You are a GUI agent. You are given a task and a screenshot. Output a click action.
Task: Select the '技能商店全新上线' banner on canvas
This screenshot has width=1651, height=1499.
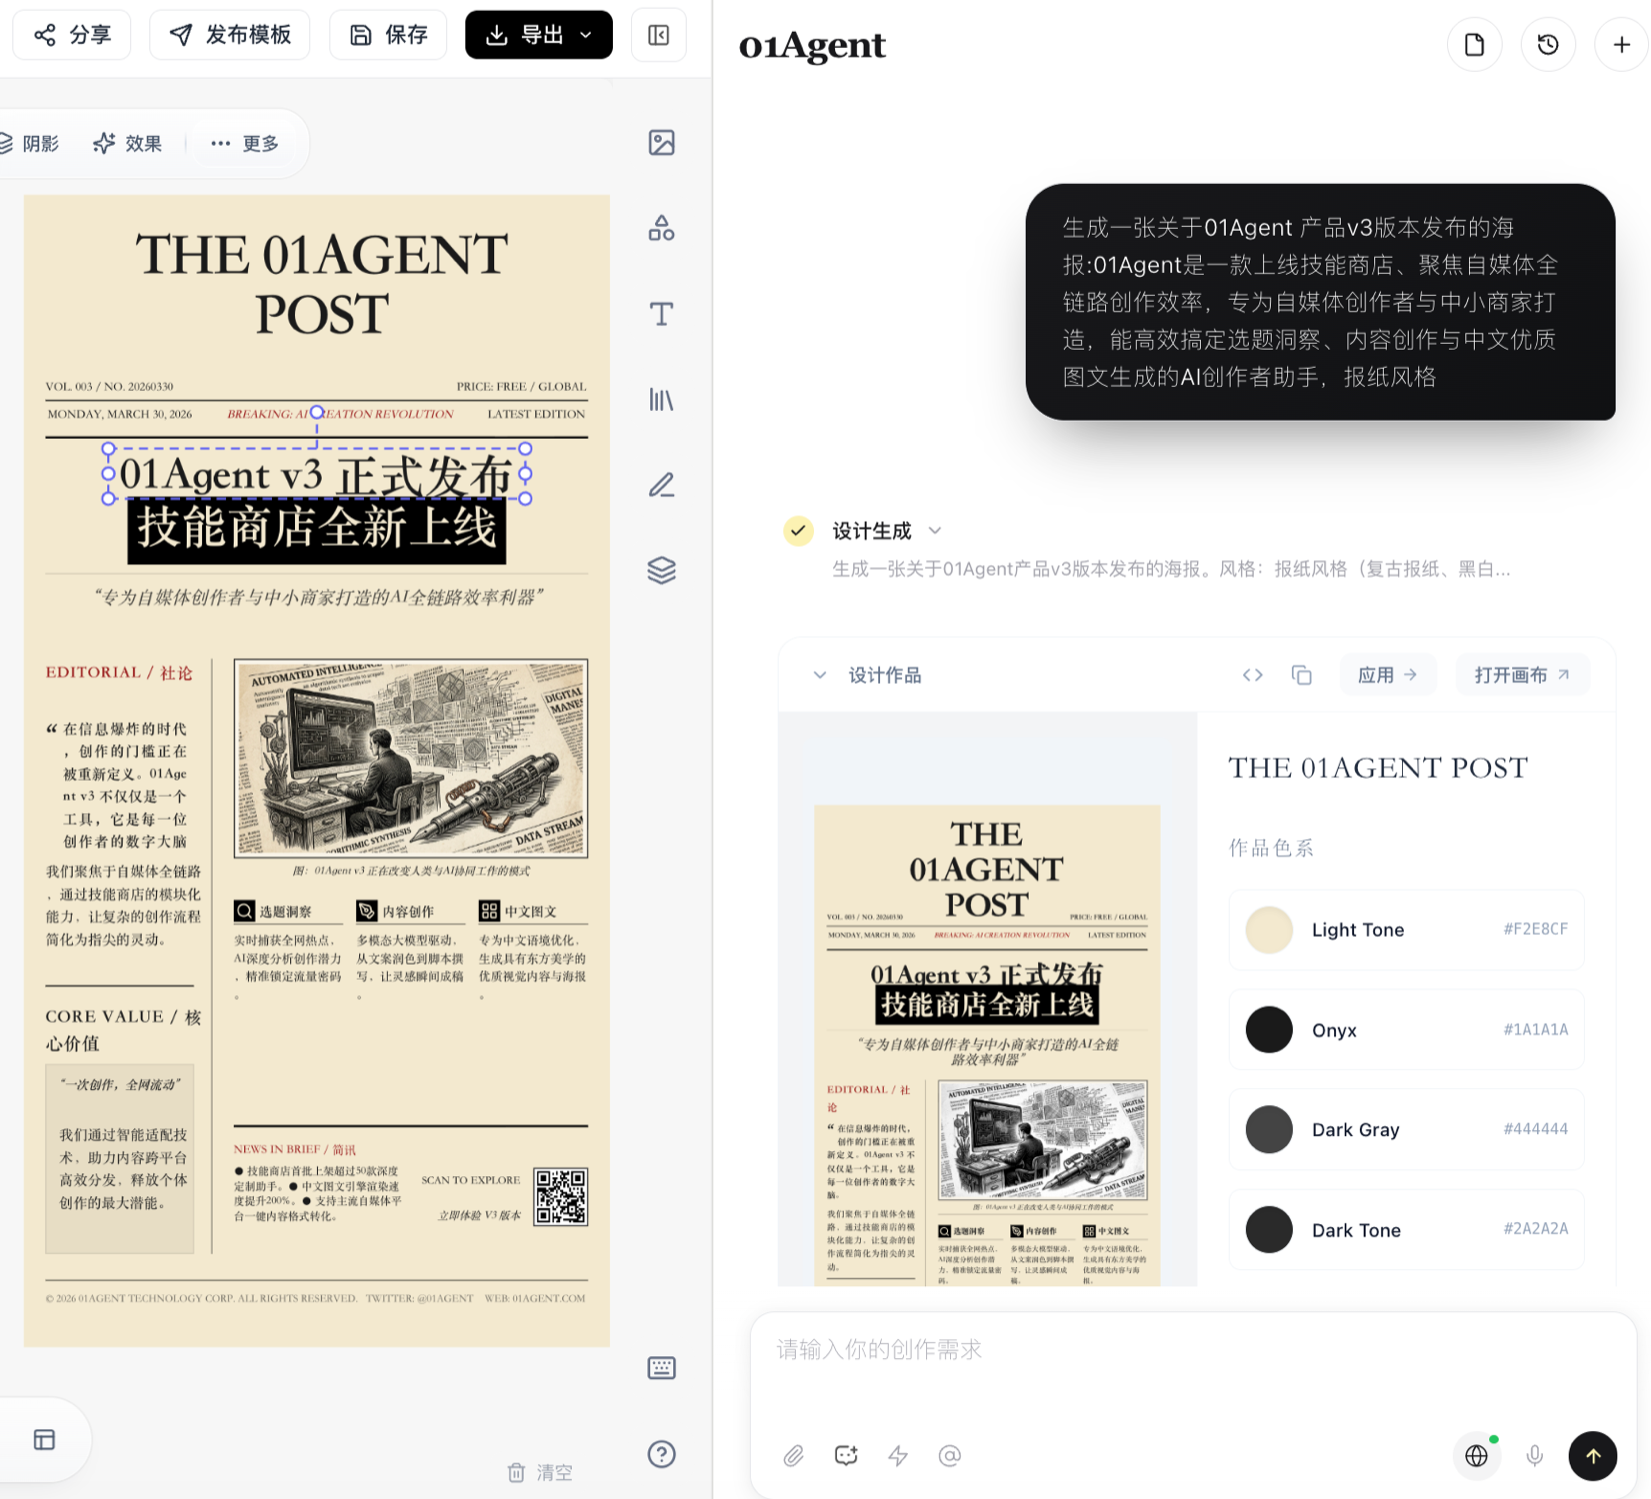pyautogui.click(x=317, y=529)
